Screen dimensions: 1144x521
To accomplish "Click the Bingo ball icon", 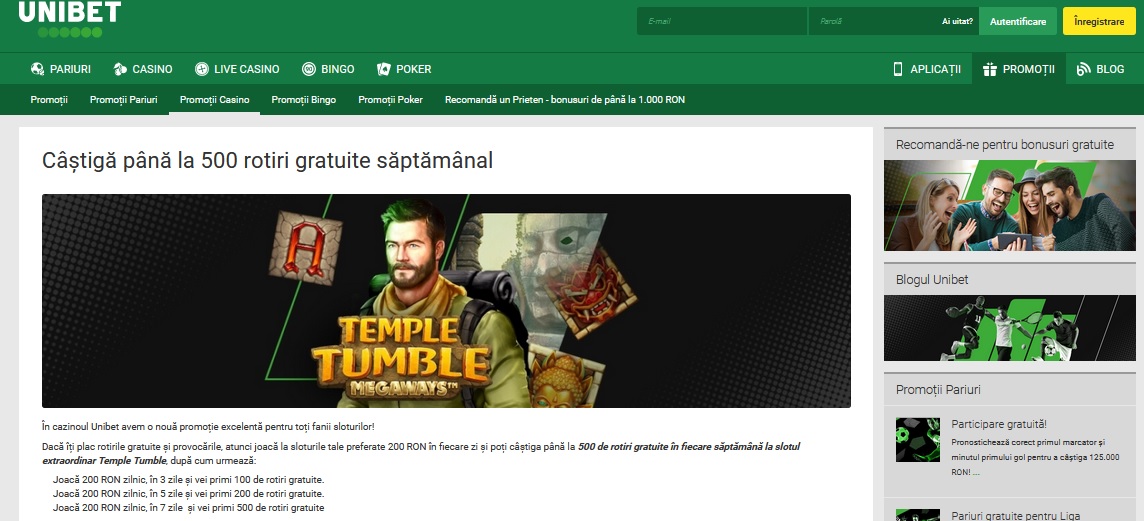I will pos(309,69).
